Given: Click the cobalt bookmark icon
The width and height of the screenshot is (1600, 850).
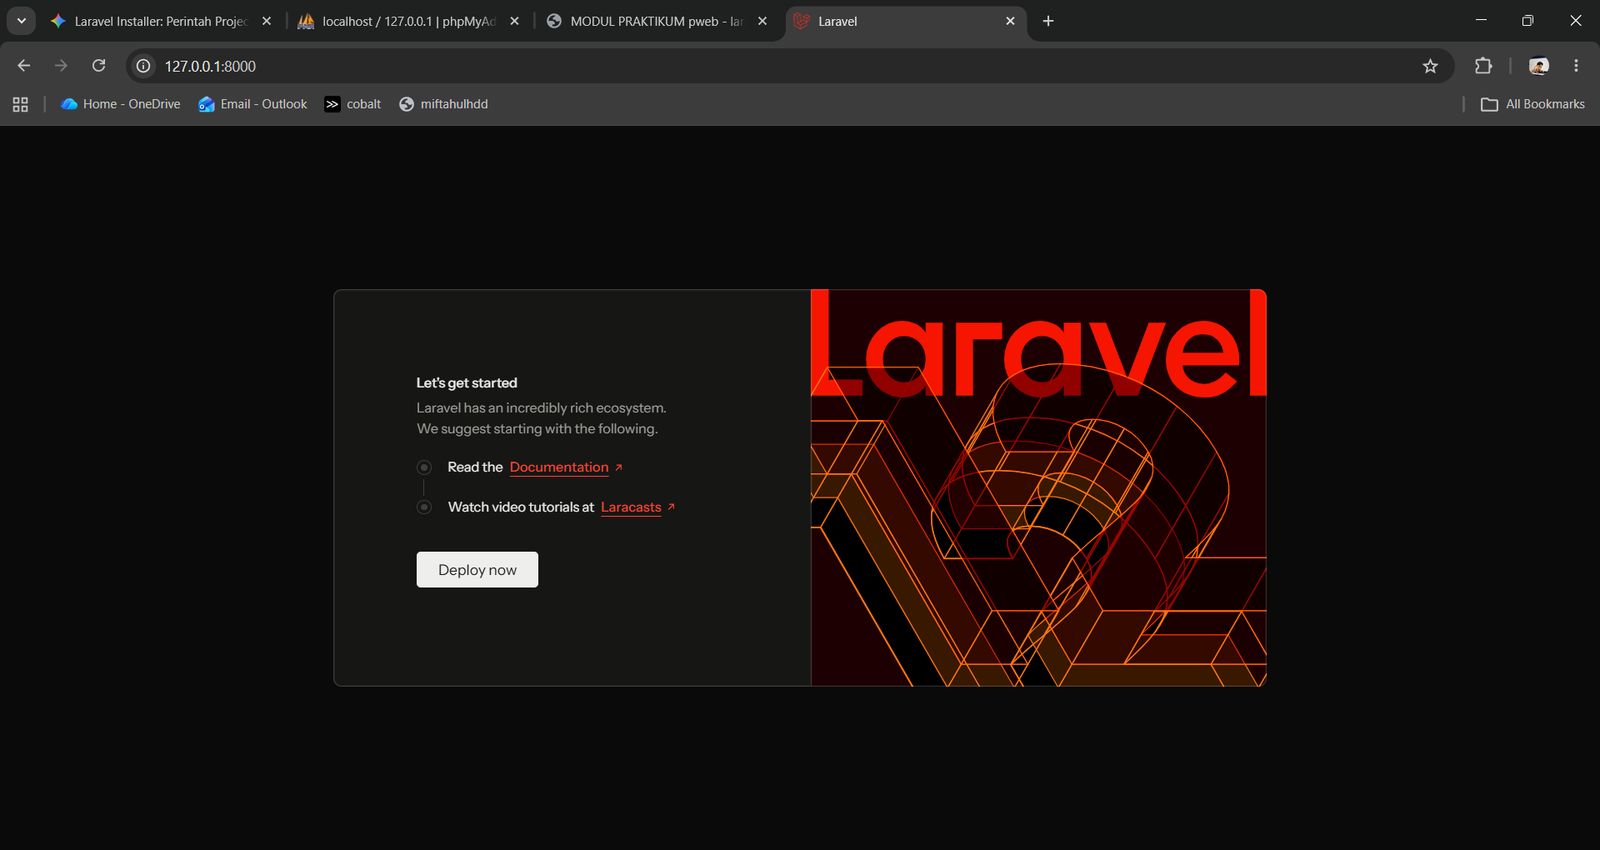Looking at the screenshot, I should click(332, 104).
